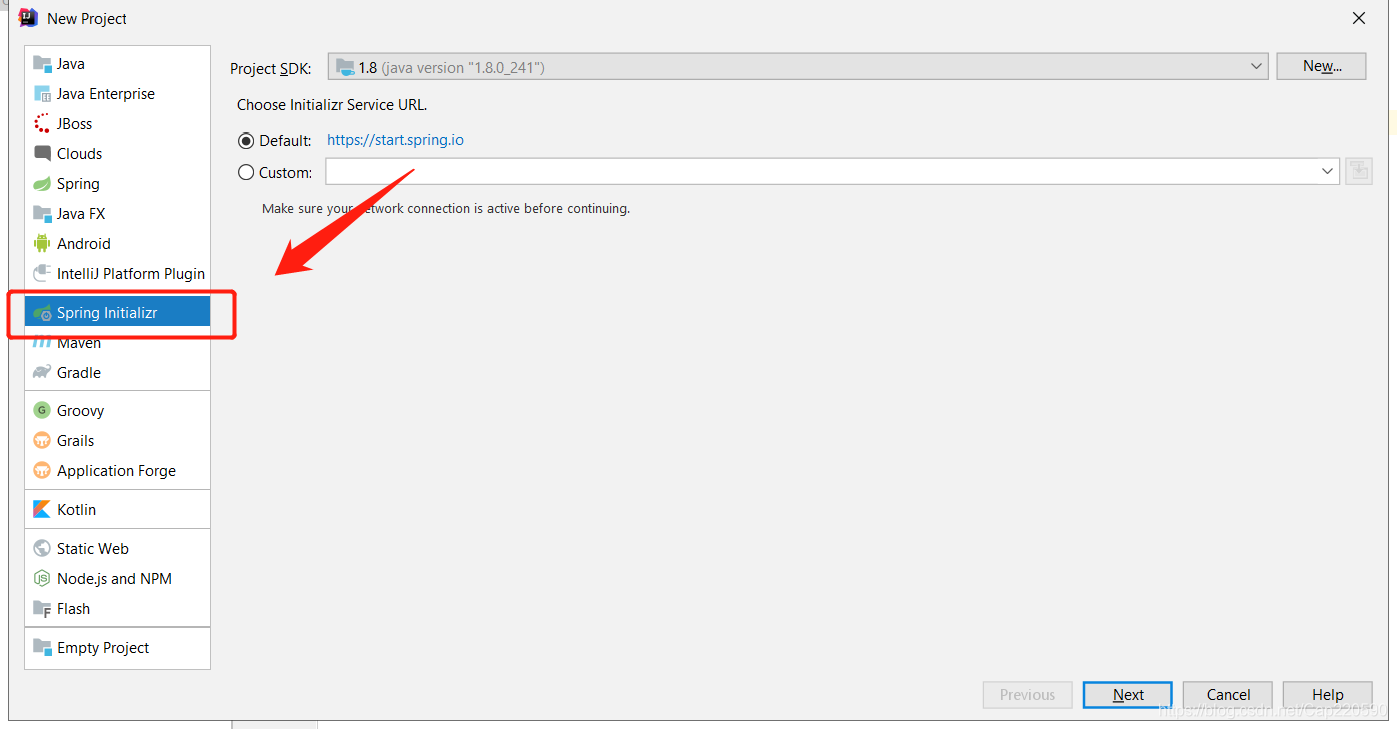Image resolution: width=1397 pixels, height=729 pixels.
Task: Click the Android robot icon
Action: tap(42, 244)
